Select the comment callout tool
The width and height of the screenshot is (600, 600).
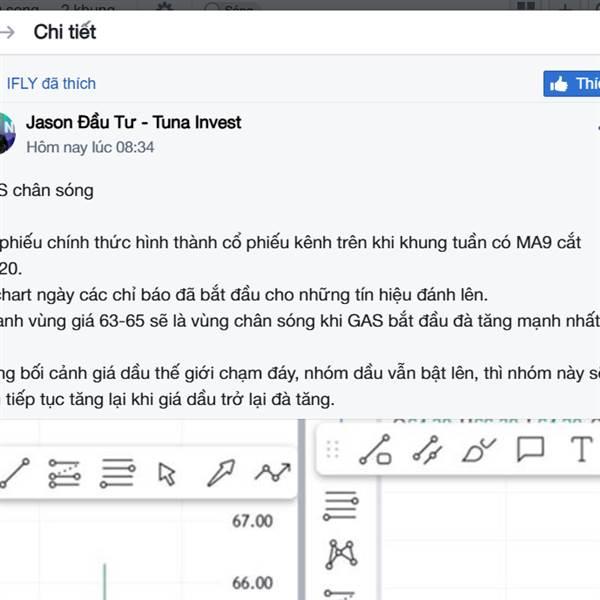pos(530,449)
